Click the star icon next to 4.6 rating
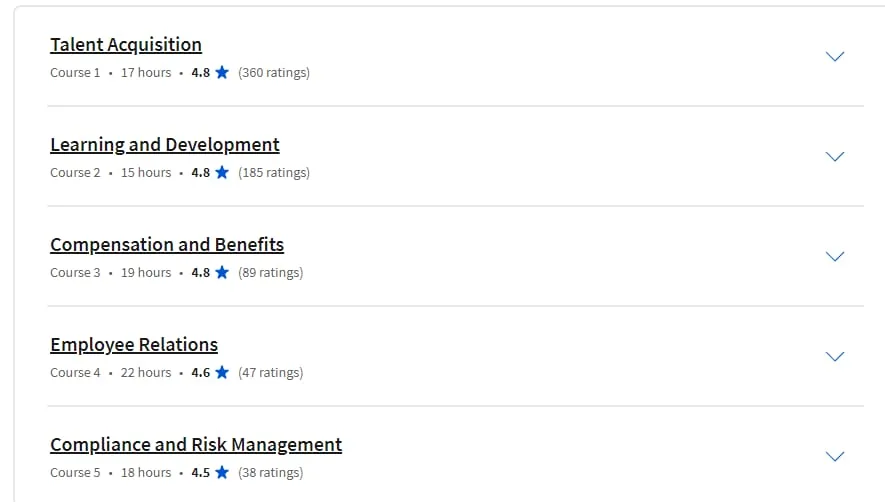This screenshot has width=885, height=502. (222, 372)
